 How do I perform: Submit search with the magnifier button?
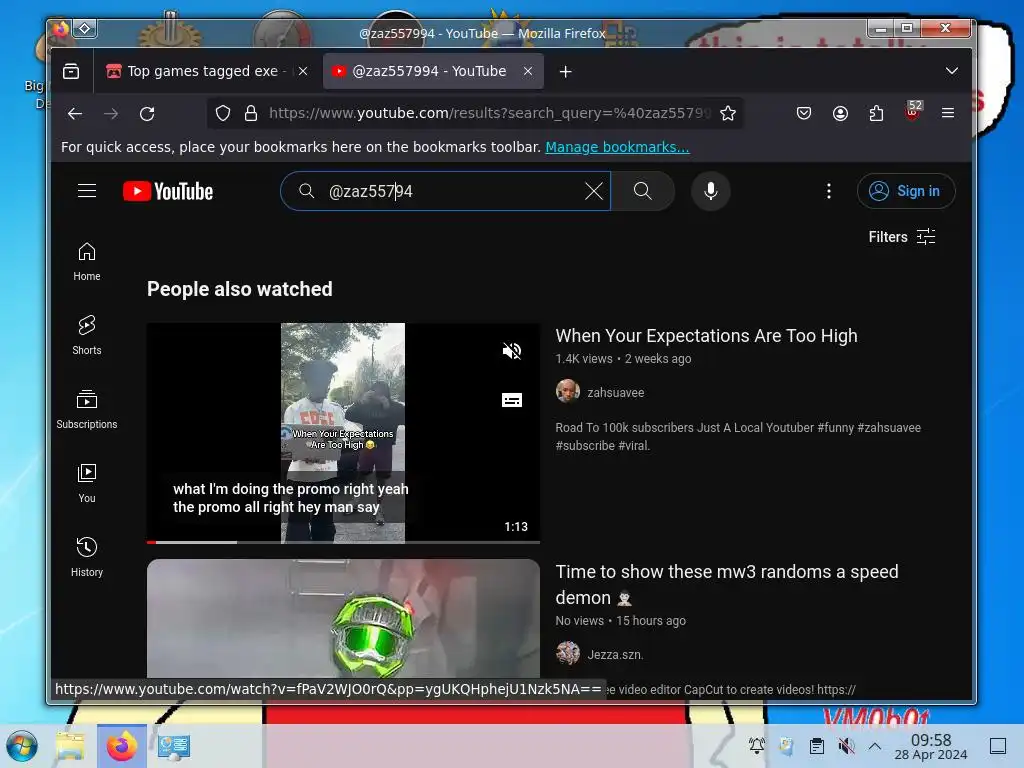(x=643, y=191)
